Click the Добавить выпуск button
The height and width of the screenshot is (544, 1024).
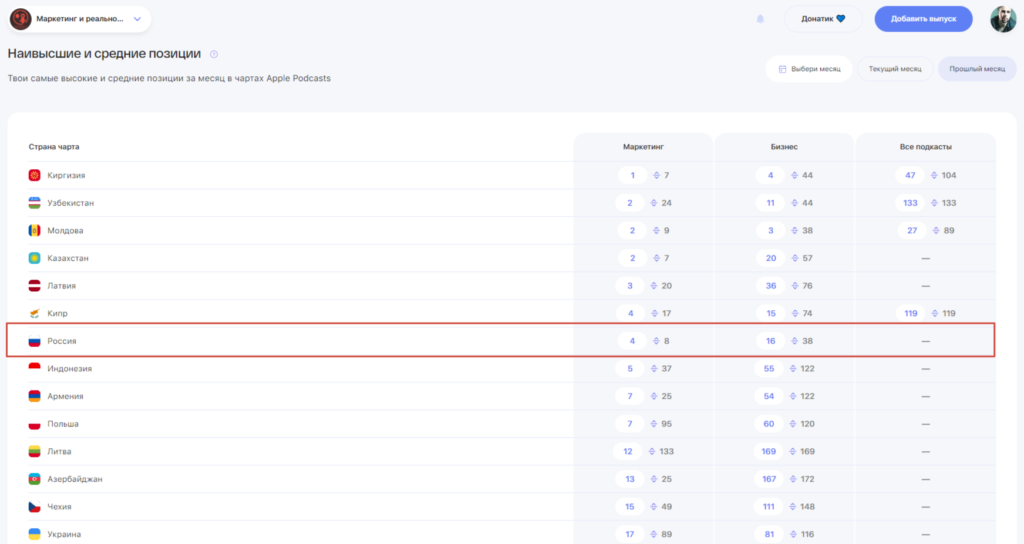[x=923, y=19]
